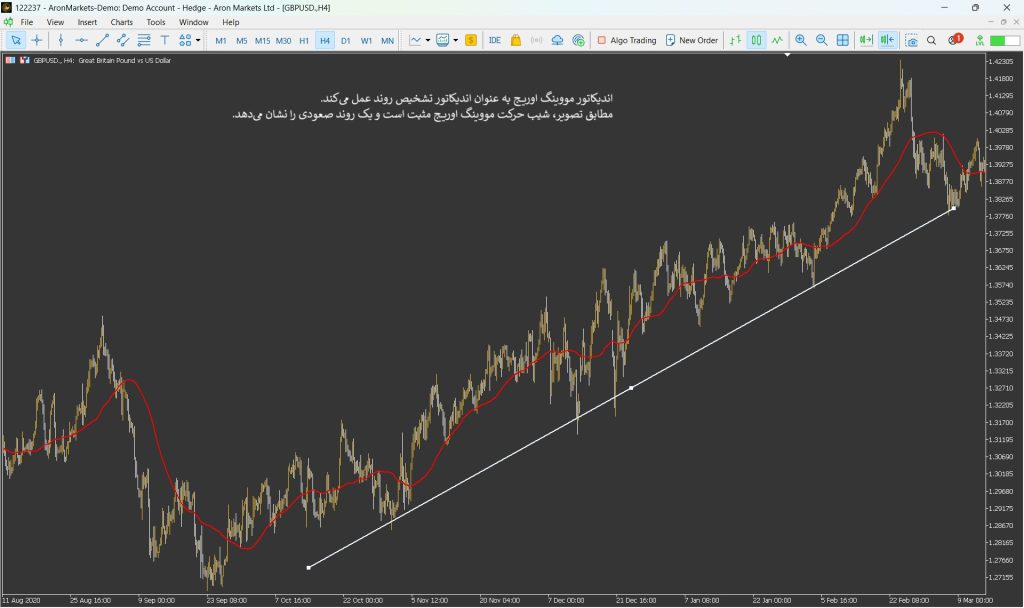Toggle the chart shift option
1024x608 pixels.
887,40
